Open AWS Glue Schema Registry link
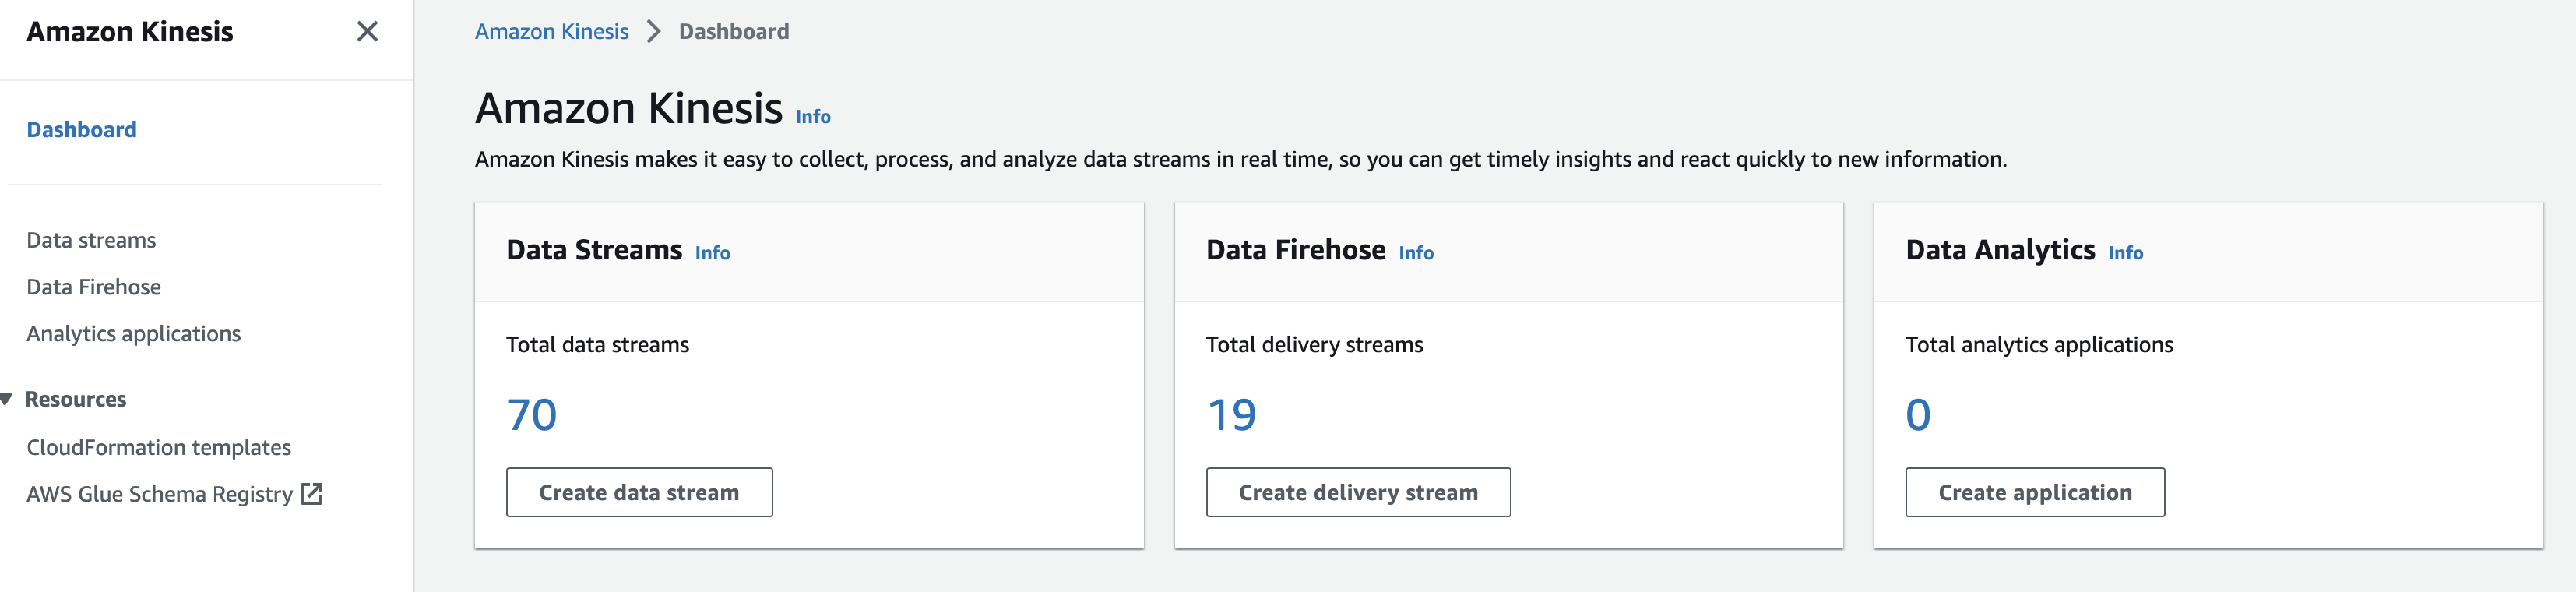The image size is (2576, 592). pos(159,494)
